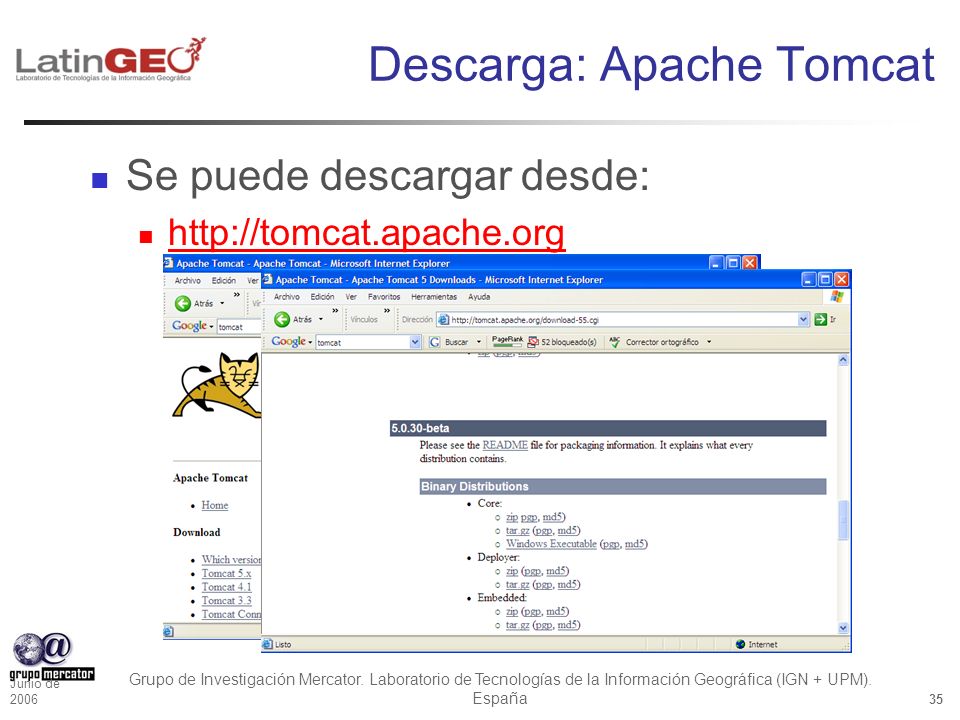Viewport: 960px width, 720px height.
Task: Click the grupo mercator globe logo
Action: click(x=51, y=657)
